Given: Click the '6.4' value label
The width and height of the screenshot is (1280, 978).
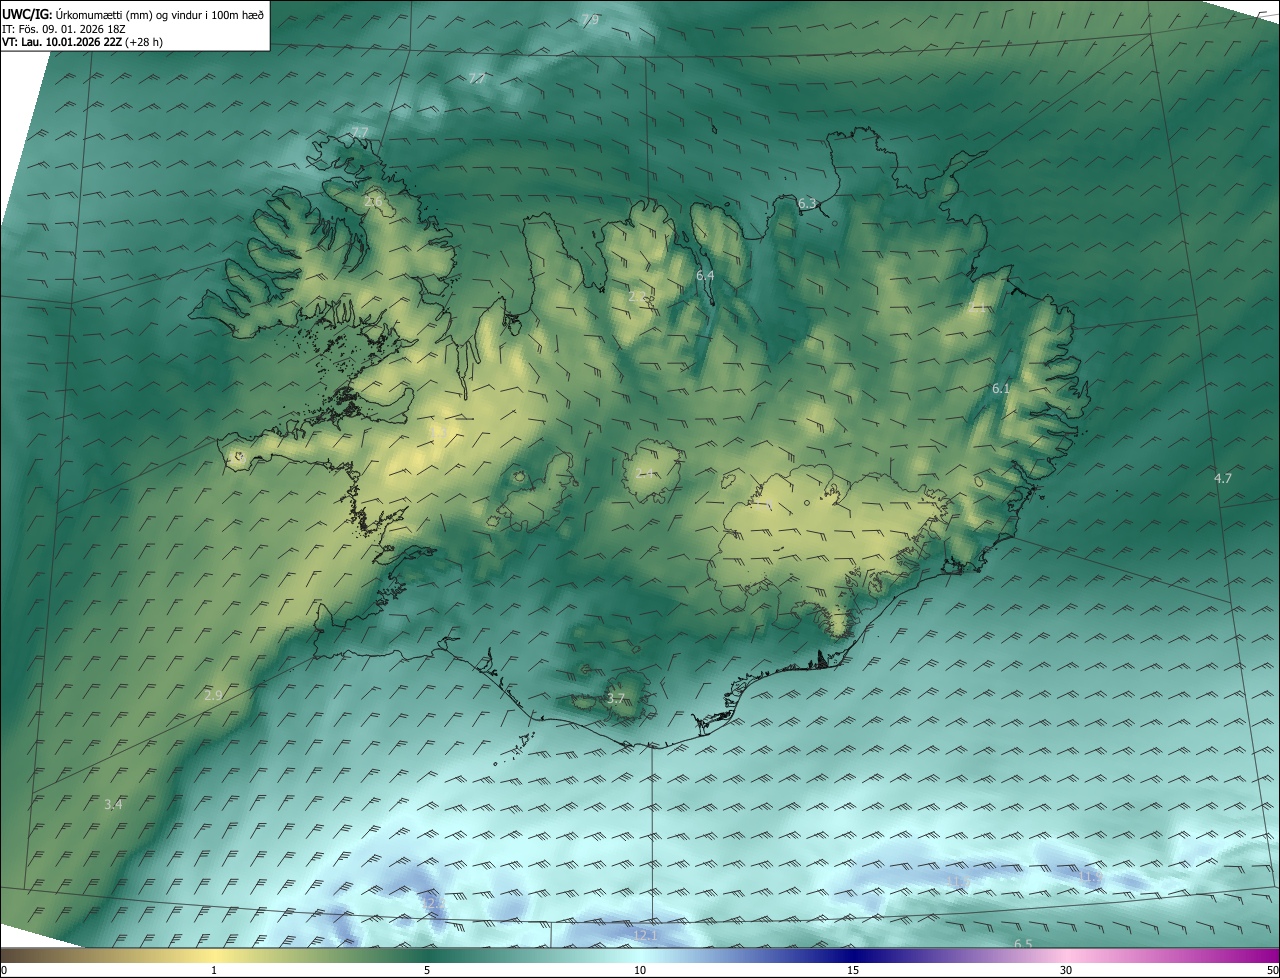Looking at the screenshot, I should (x=705, y=275).
